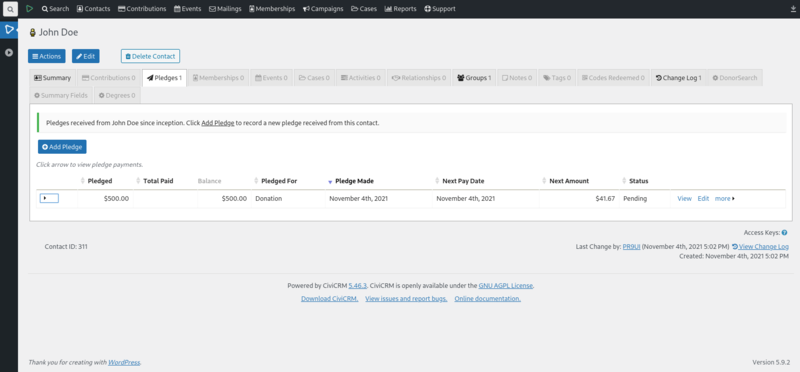Open the Campaigns menu
The image size is (800, 372).
tap(323, 9)
